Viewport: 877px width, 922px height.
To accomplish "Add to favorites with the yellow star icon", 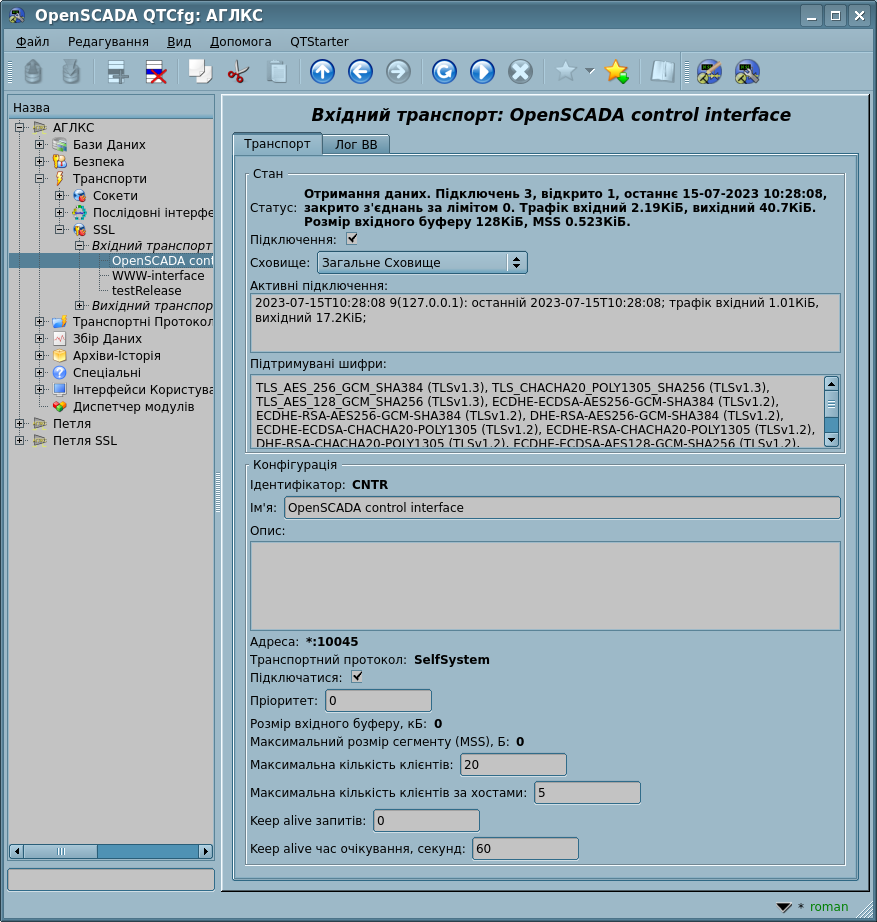I will (616, 72).
